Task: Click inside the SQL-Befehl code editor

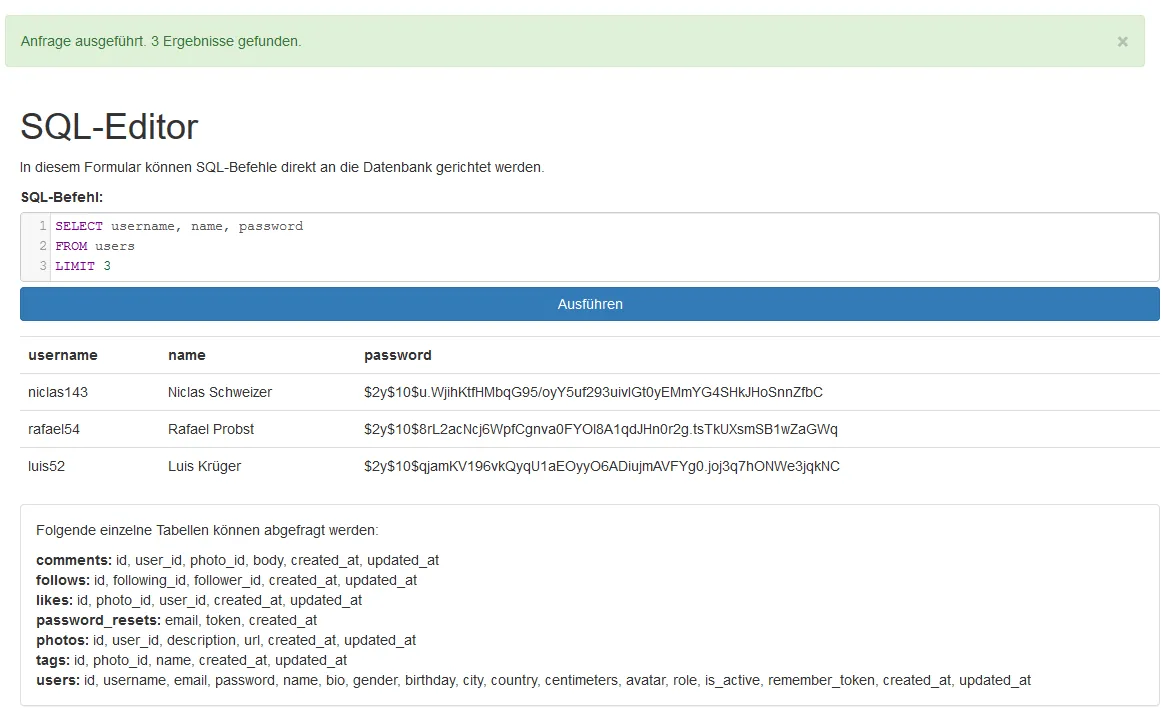Action: click(590, 247)
